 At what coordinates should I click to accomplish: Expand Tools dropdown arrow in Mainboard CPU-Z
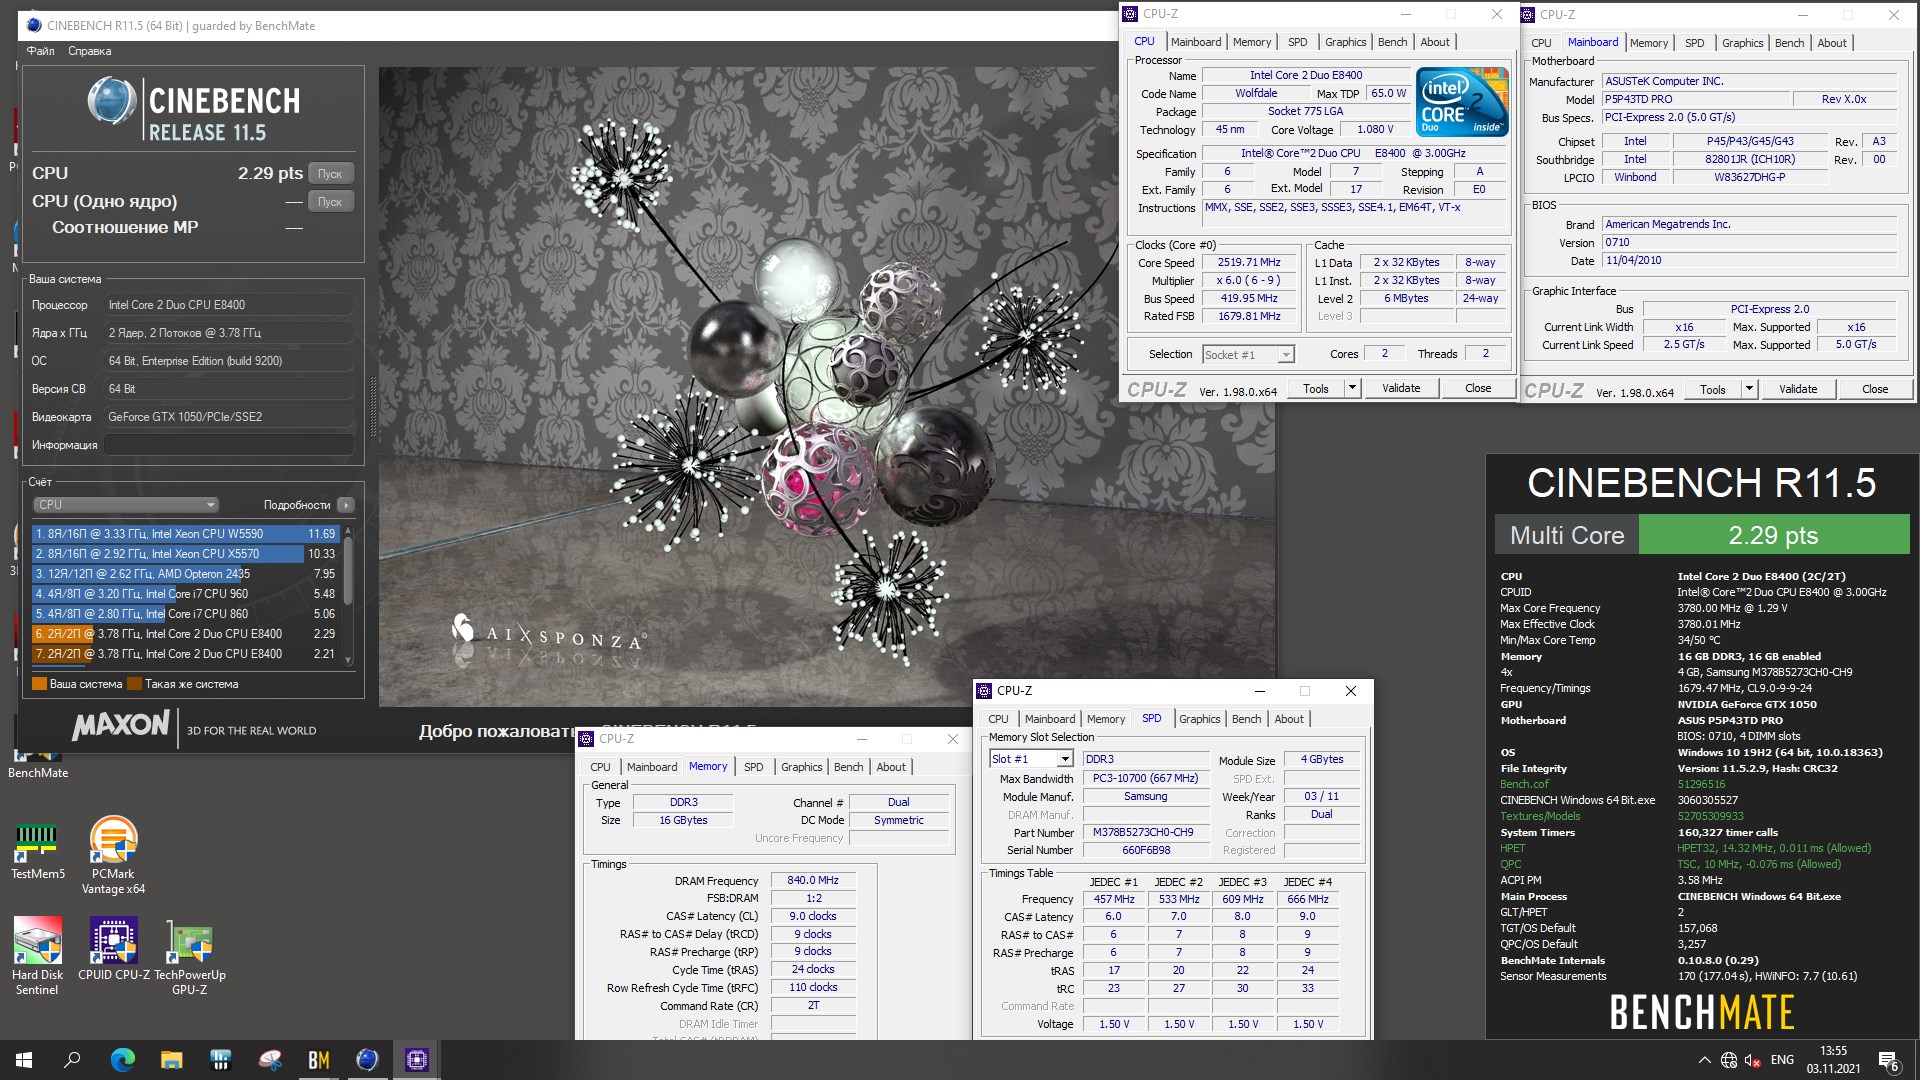pos(1749,390)
